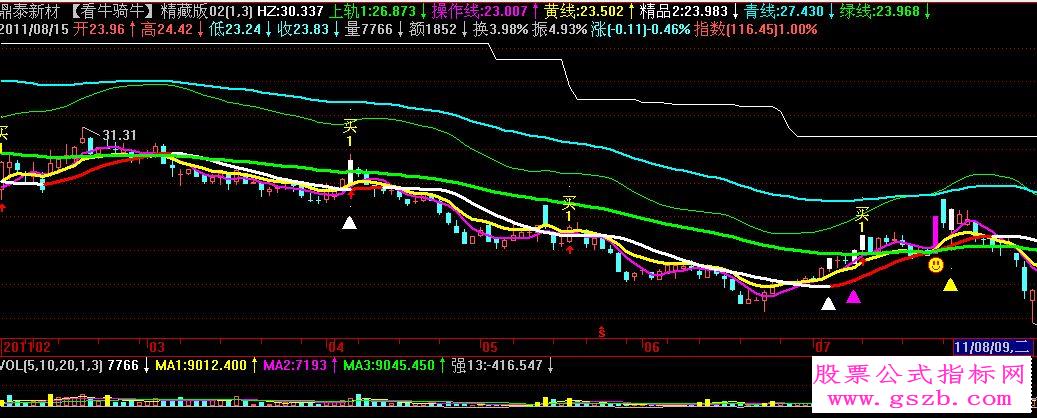This screenshot has width=1037, height=418.
Task: Click the VOL(5,10,20,1,3) indicator title
Action: pos(52,365)
